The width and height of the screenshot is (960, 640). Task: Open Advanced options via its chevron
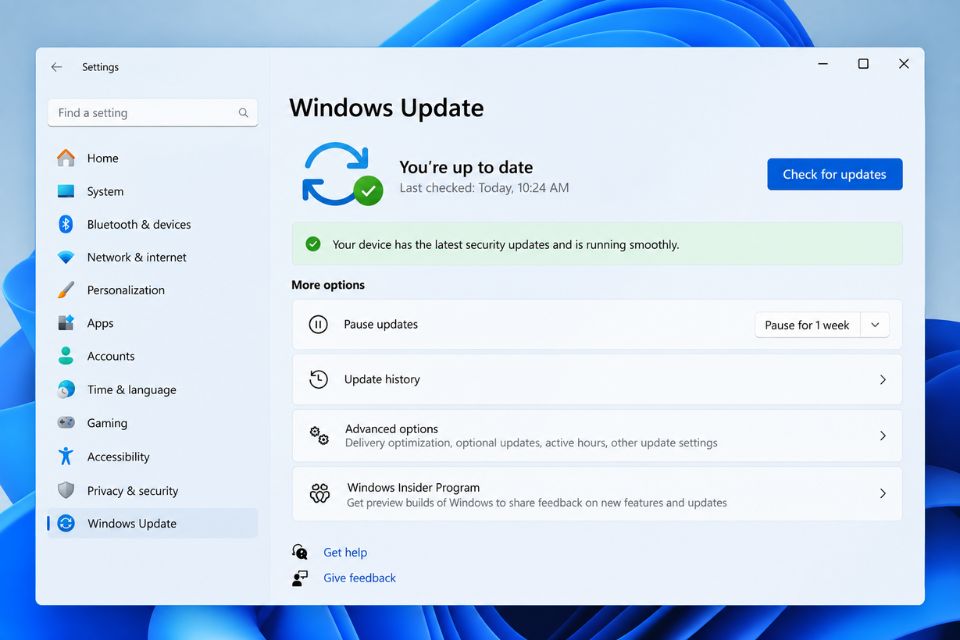click(x=882, y=435)
